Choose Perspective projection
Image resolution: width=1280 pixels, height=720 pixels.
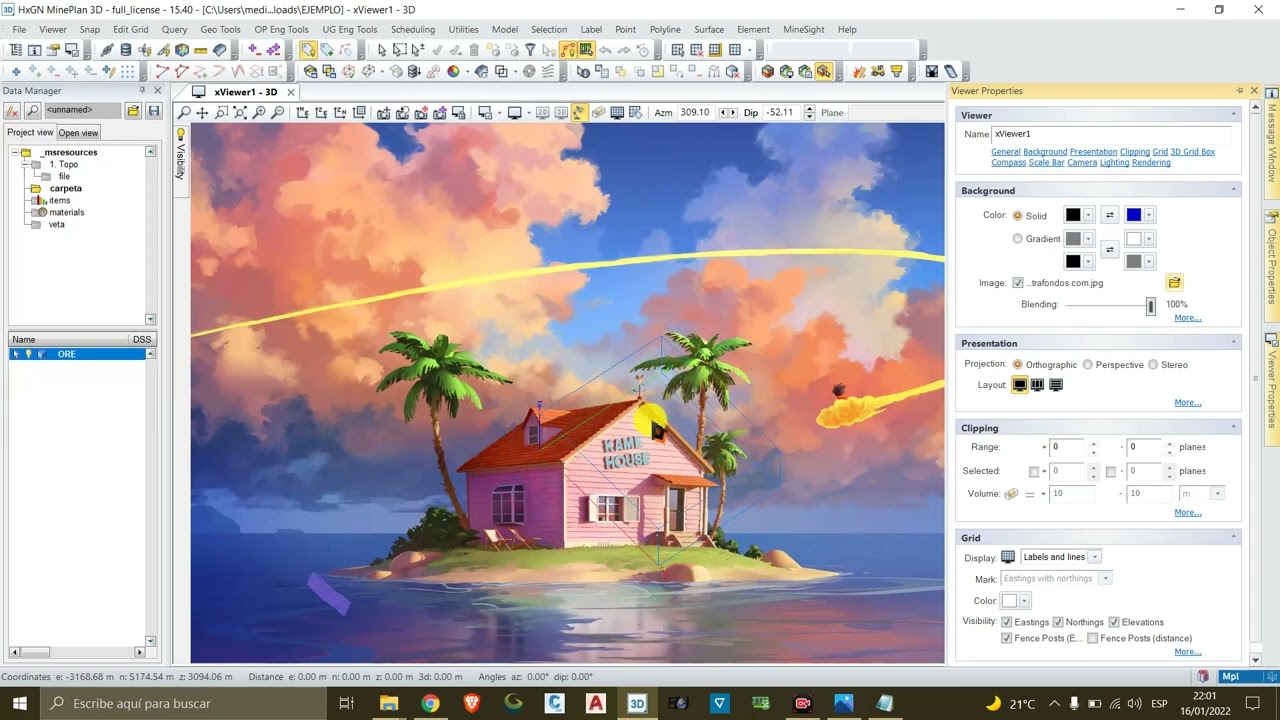(x=1088, y=365)
